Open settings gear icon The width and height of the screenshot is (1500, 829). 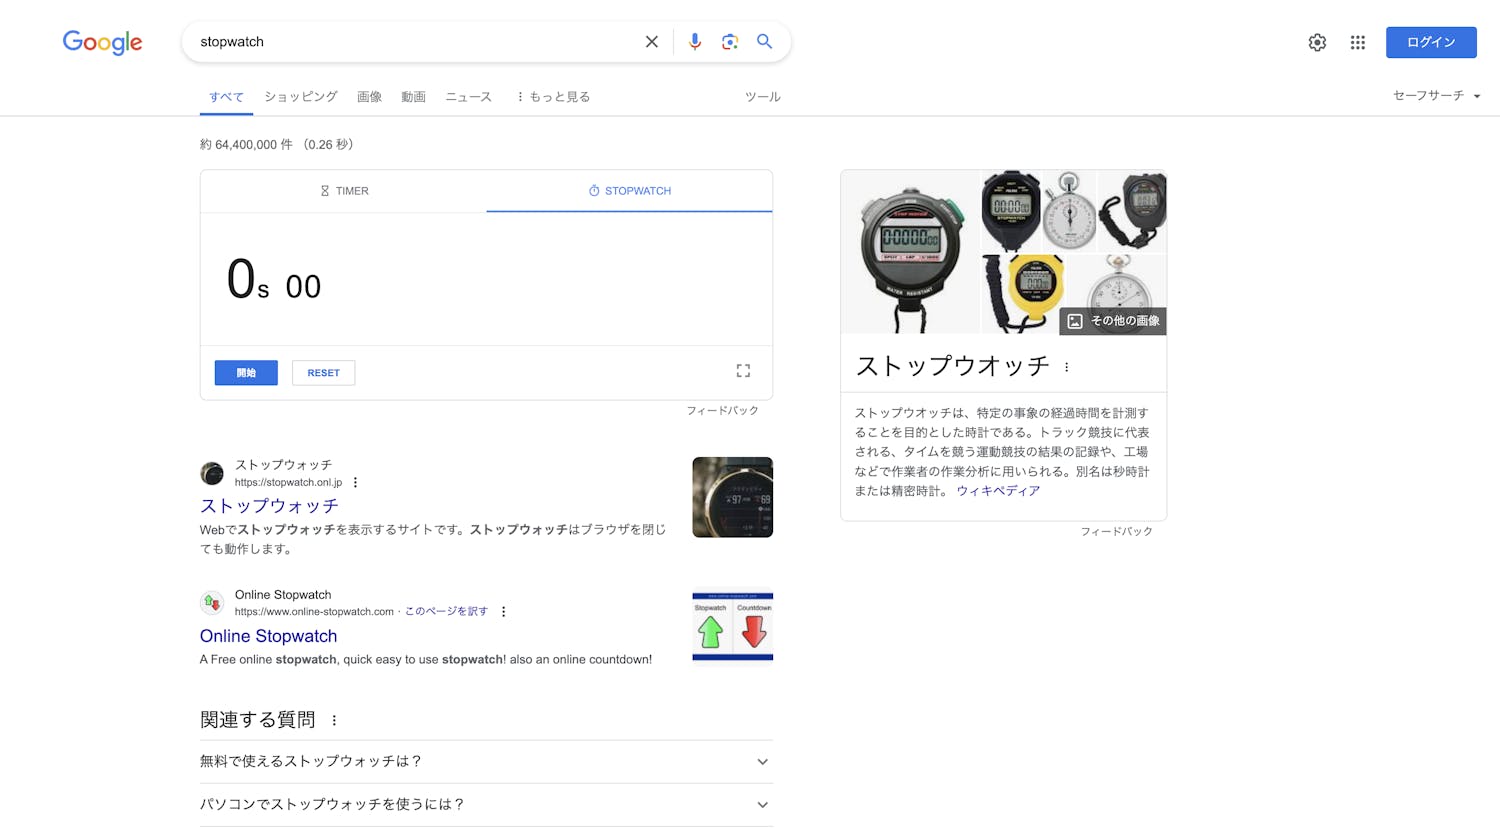click(x=1317, y=42)
